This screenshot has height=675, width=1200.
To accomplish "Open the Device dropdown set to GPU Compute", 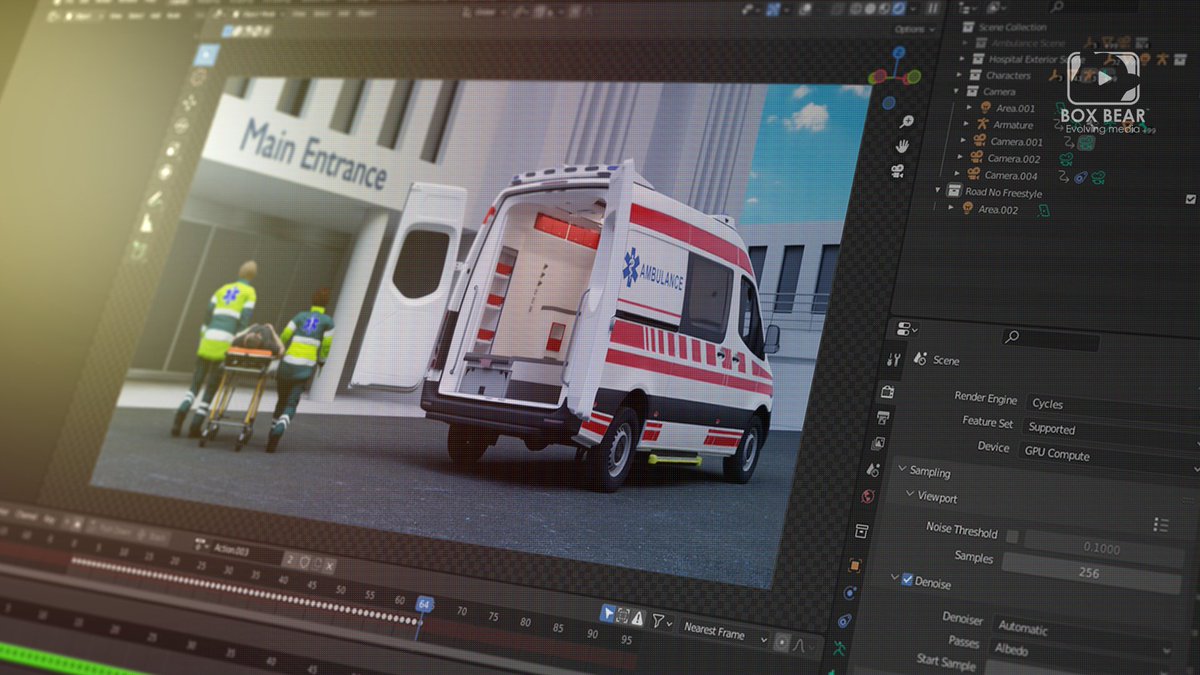I will [x=1059, y=452].
